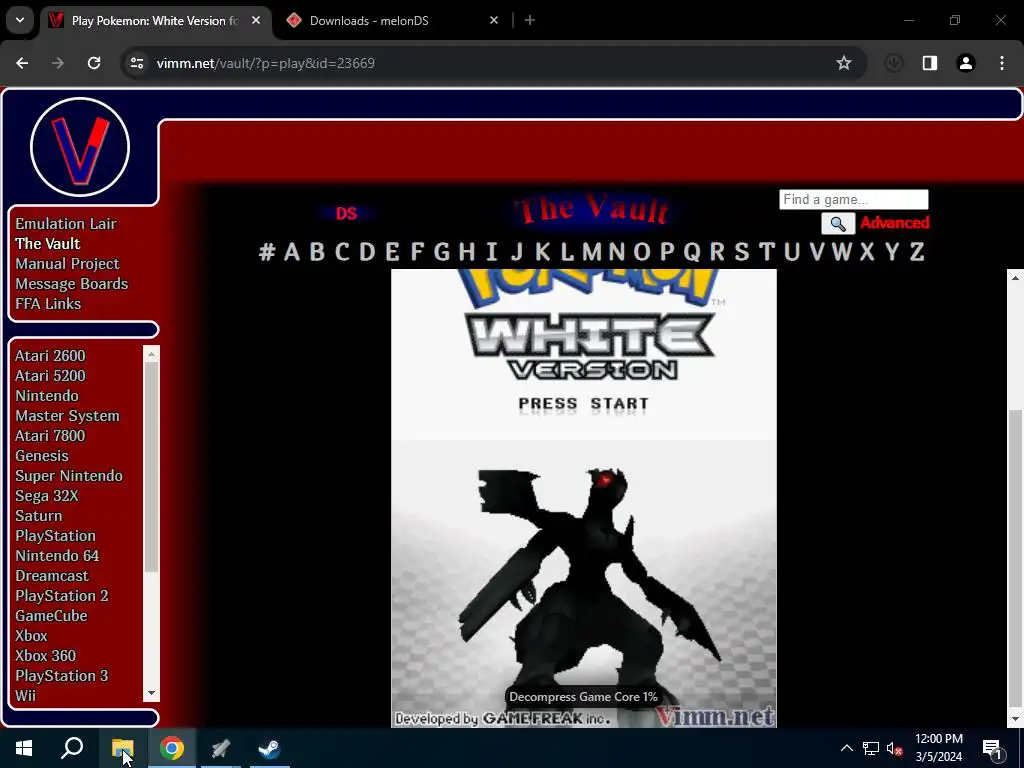This screenshot has height=768, width=1024.
Task: Select Master System in systems list
Action: point(67,416)
